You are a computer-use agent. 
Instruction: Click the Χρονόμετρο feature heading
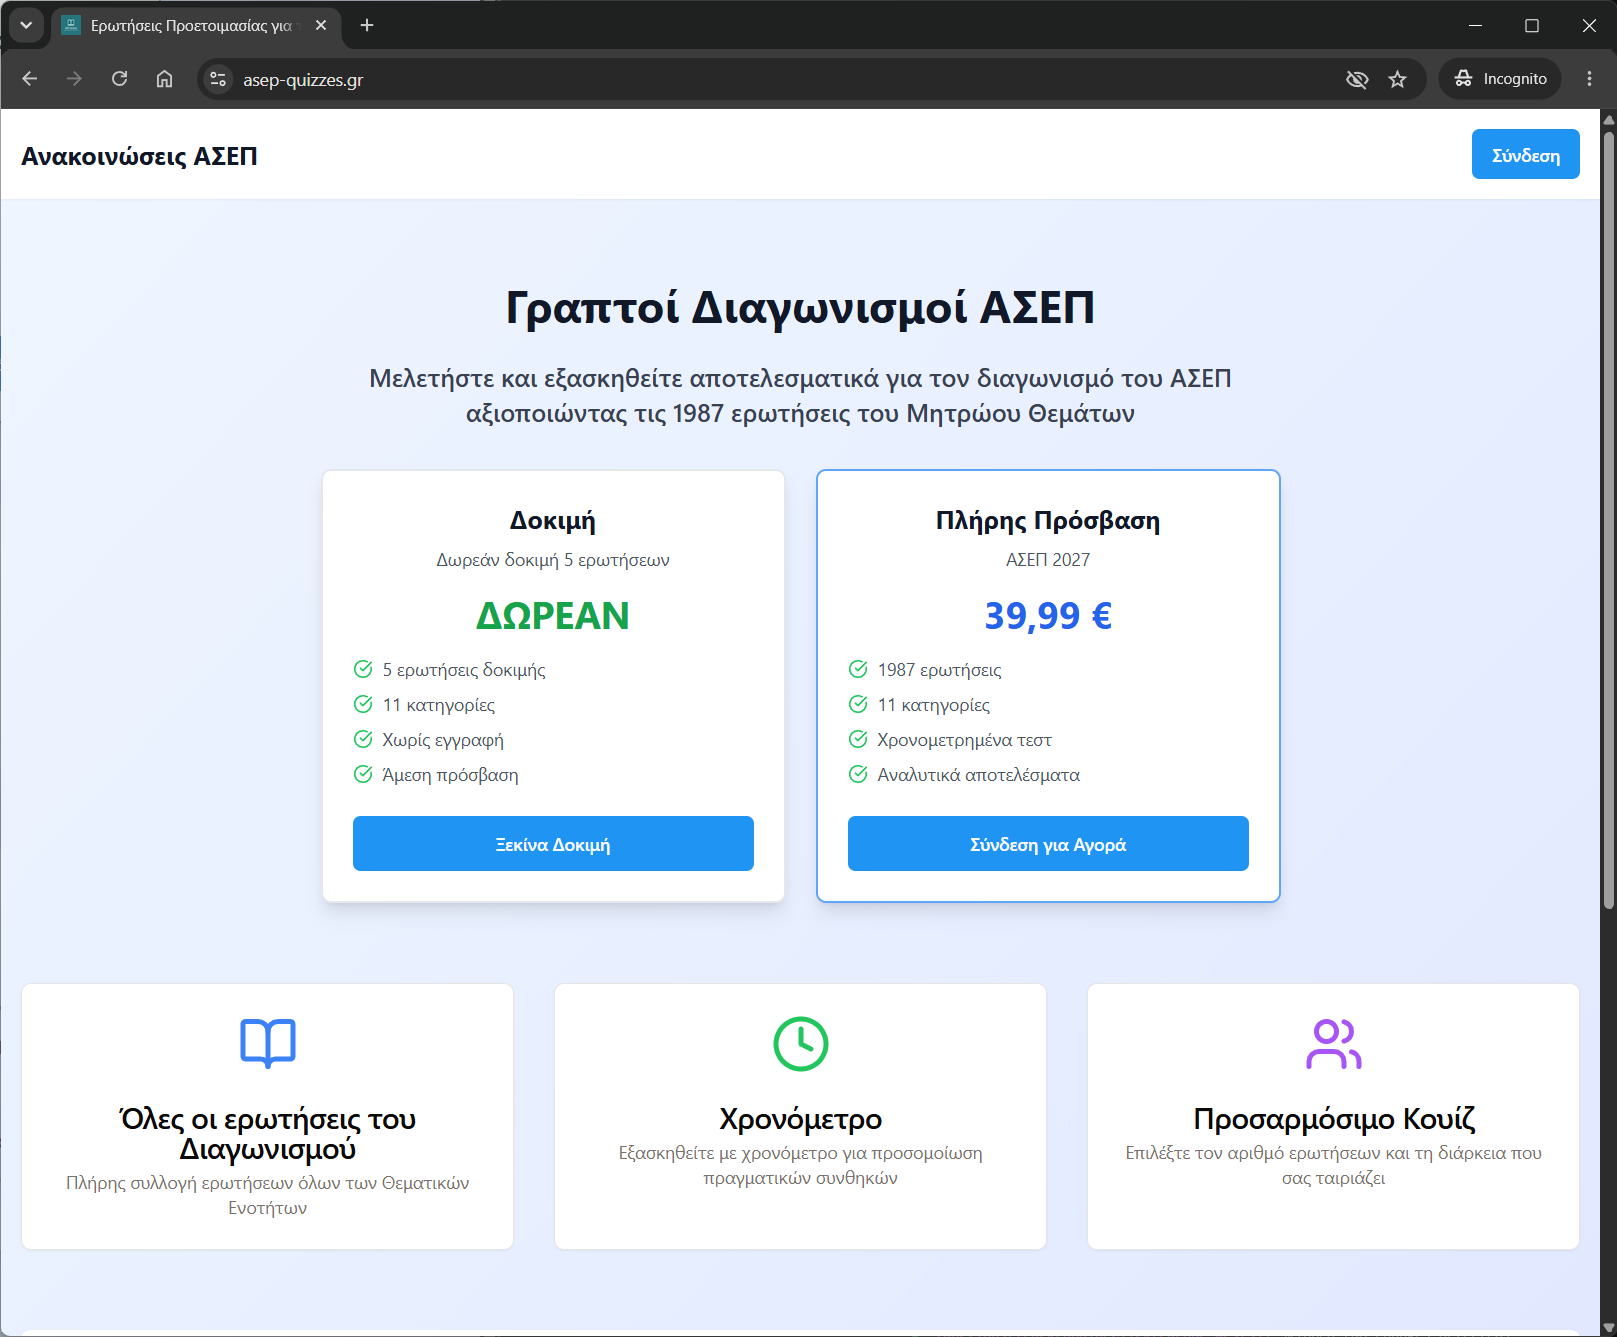(801, 1119)
